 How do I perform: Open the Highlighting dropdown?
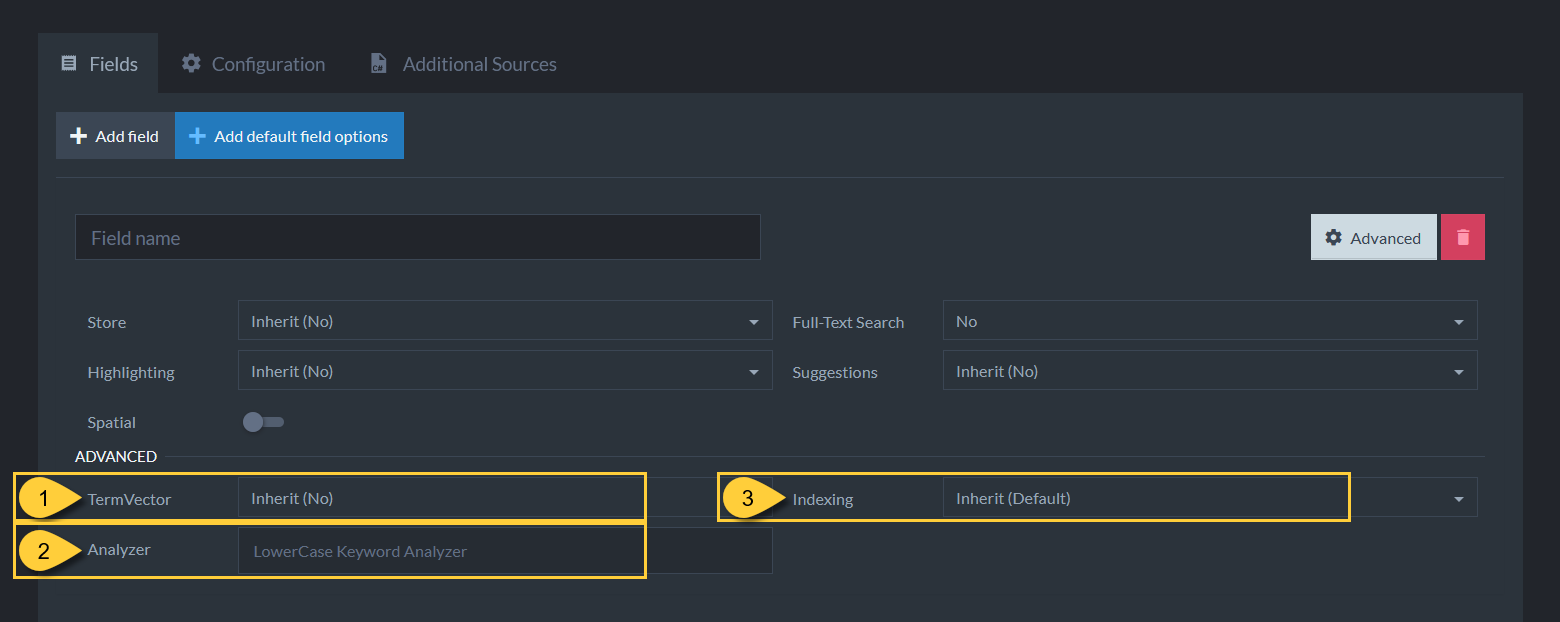[x=505, y=371]
